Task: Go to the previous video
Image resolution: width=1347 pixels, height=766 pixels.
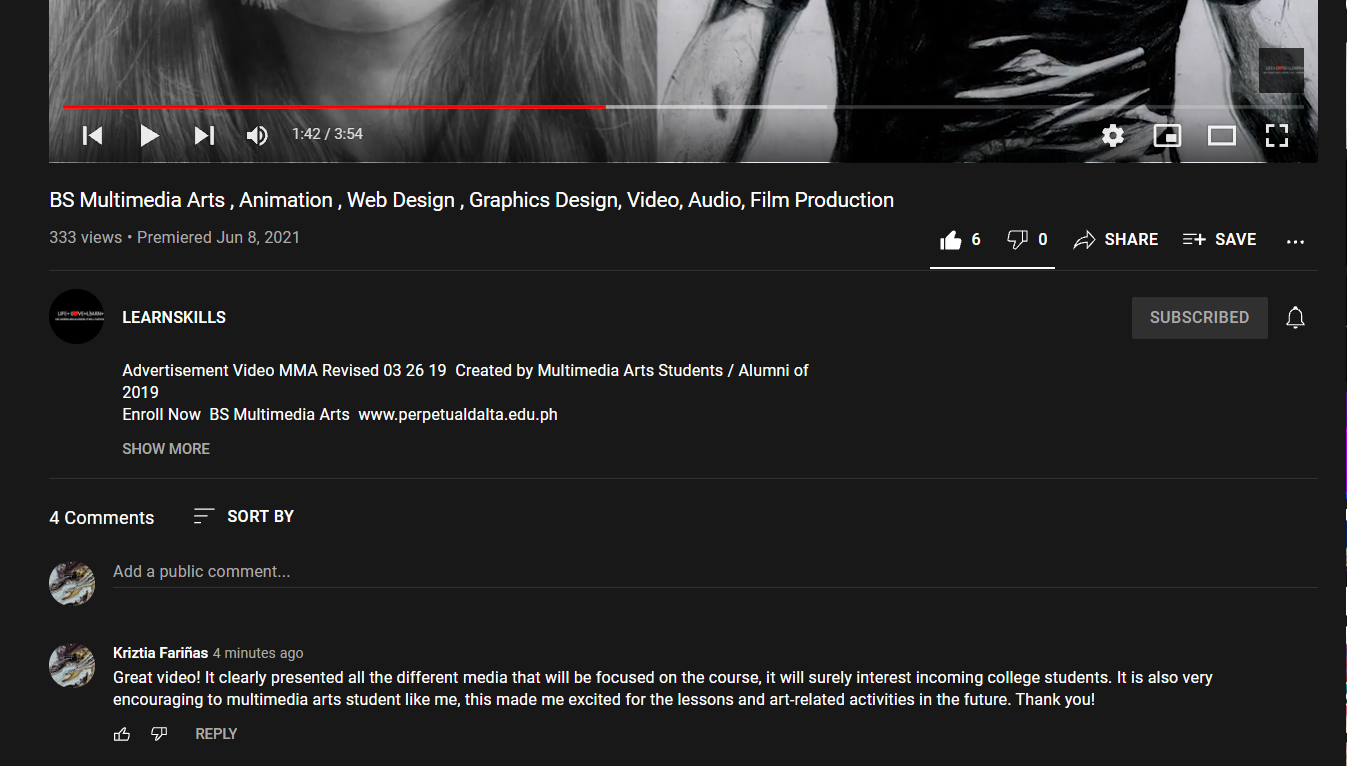Action: coord(92,135)
